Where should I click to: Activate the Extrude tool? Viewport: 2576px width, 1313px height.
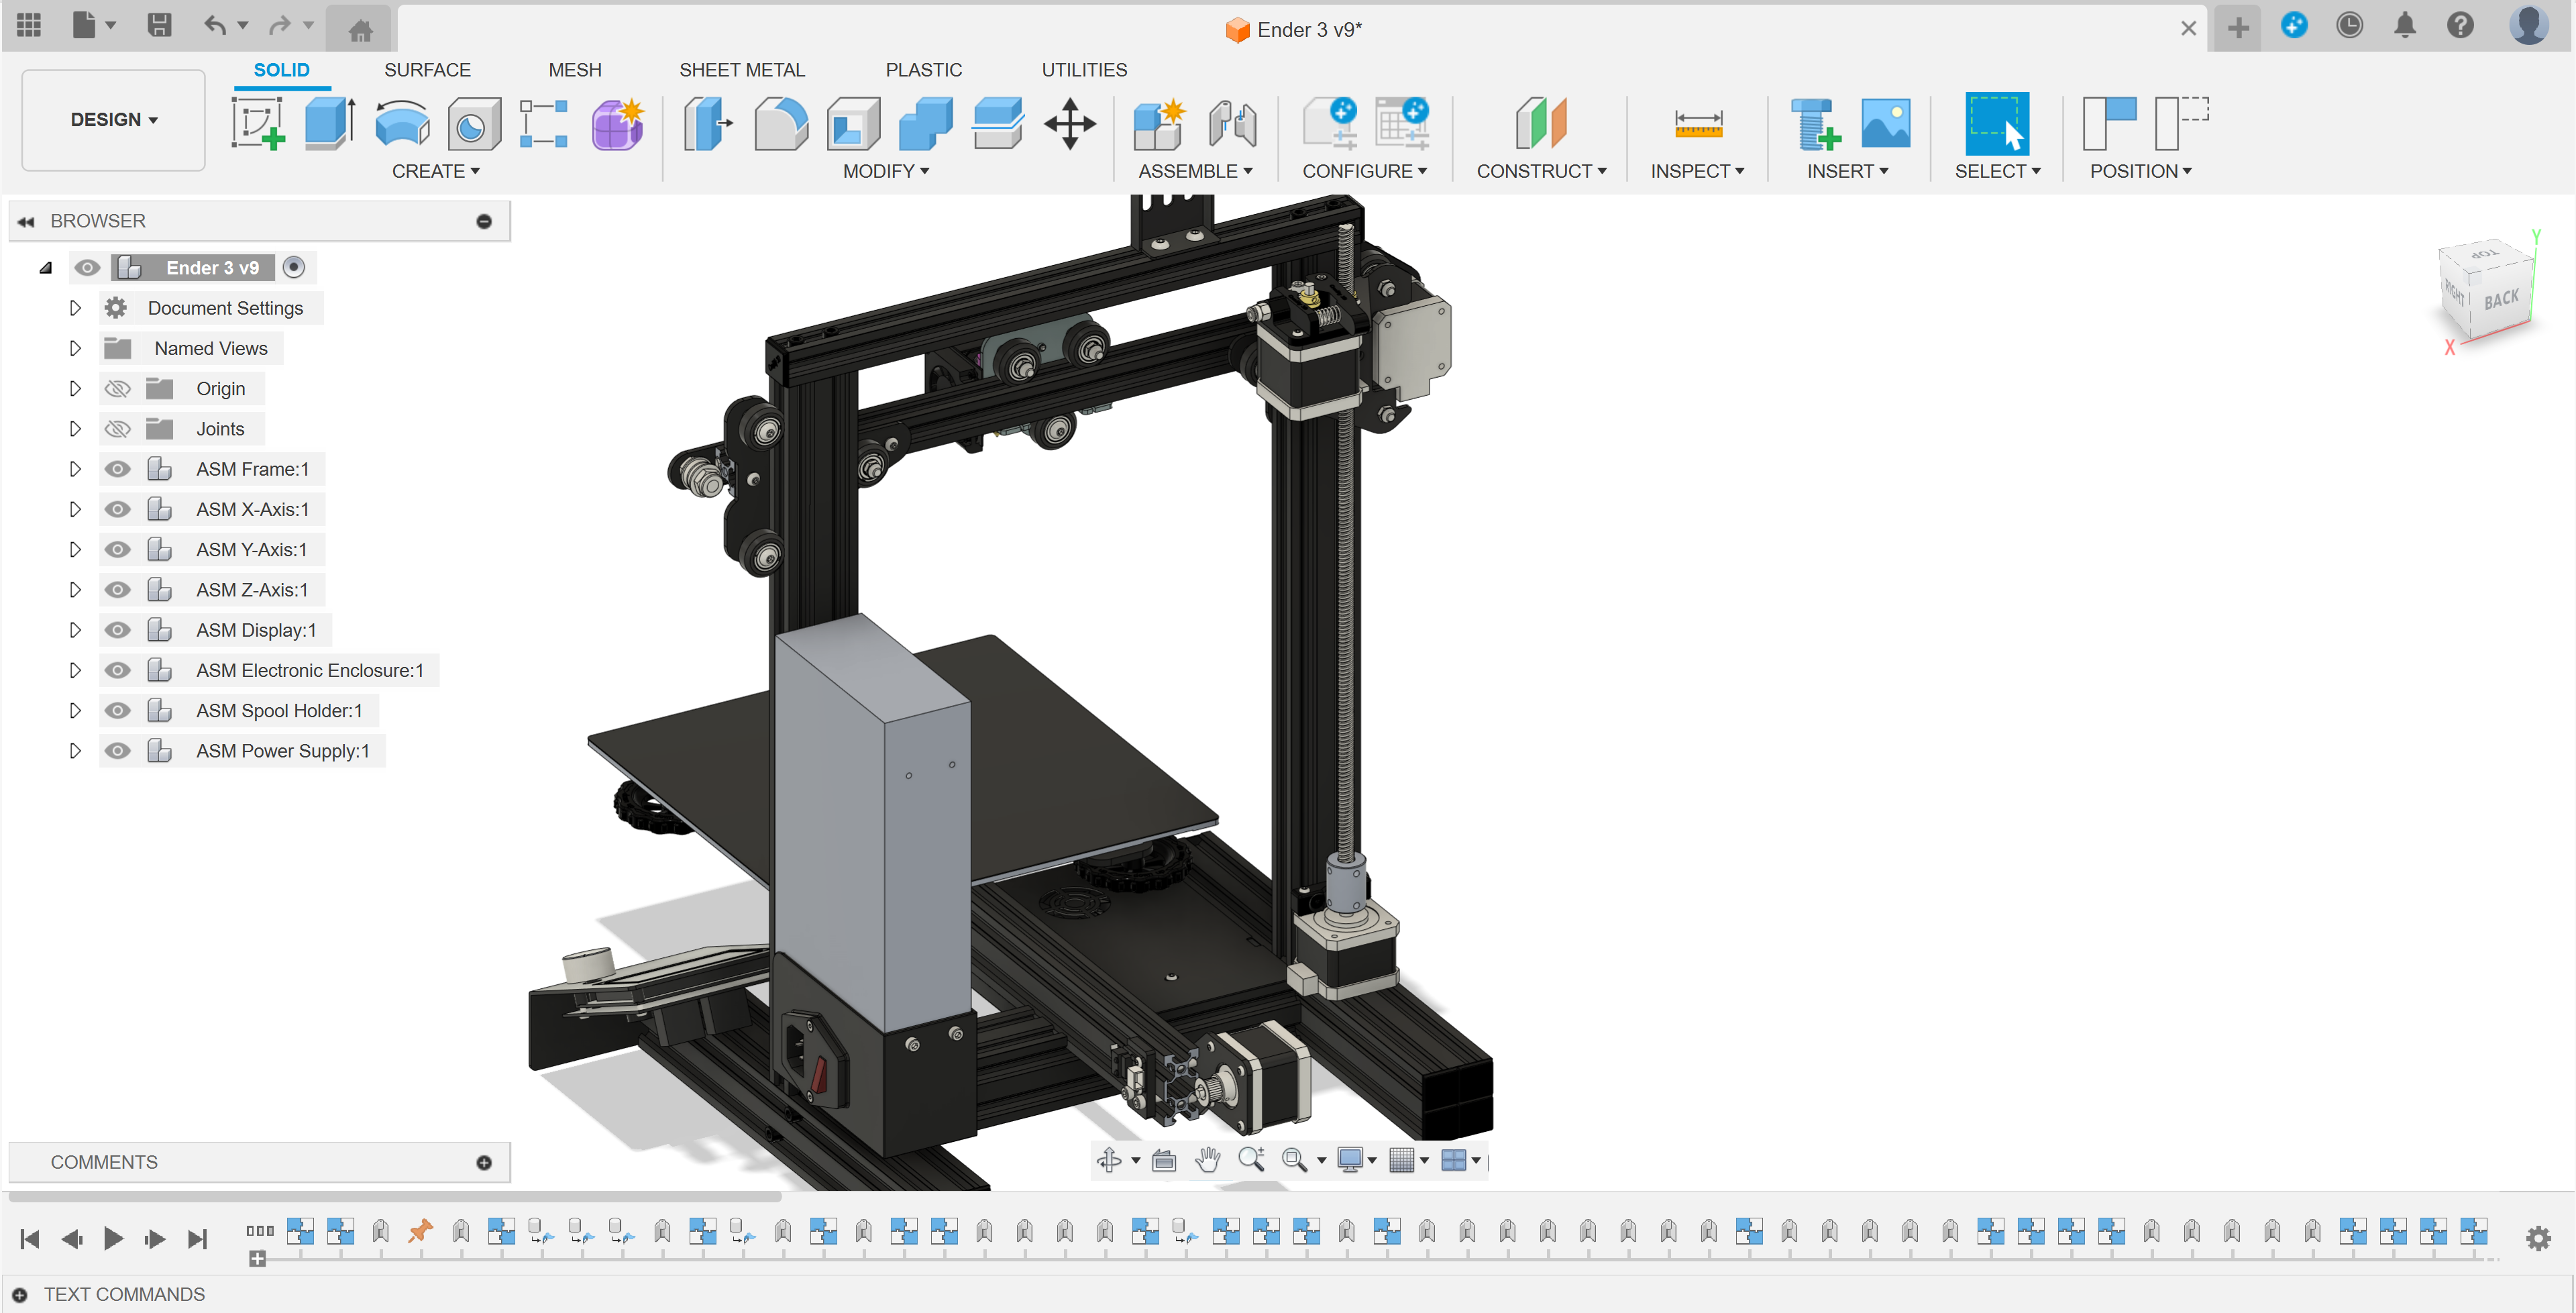[x=327, y=124]
